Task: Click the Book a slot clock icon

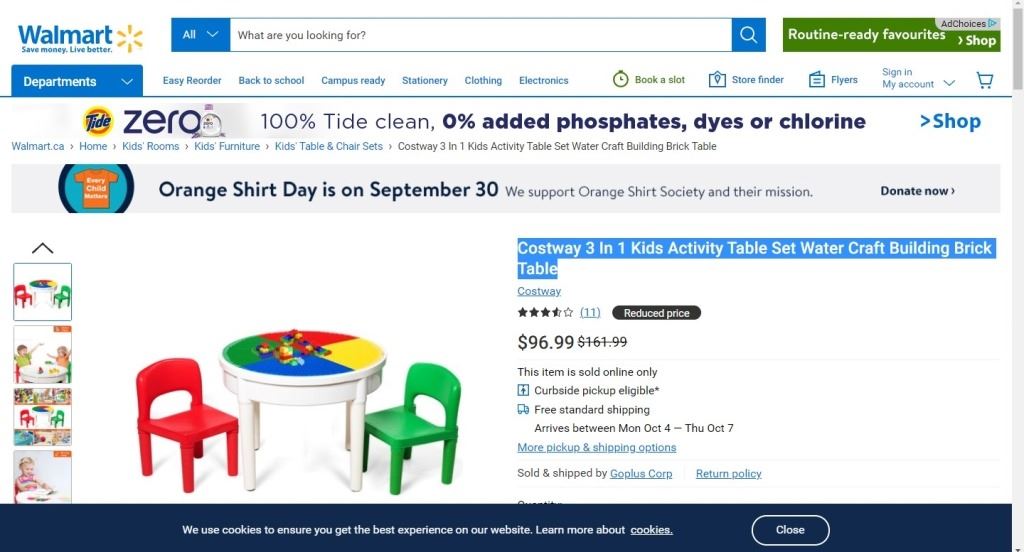Action: point(621,79)
